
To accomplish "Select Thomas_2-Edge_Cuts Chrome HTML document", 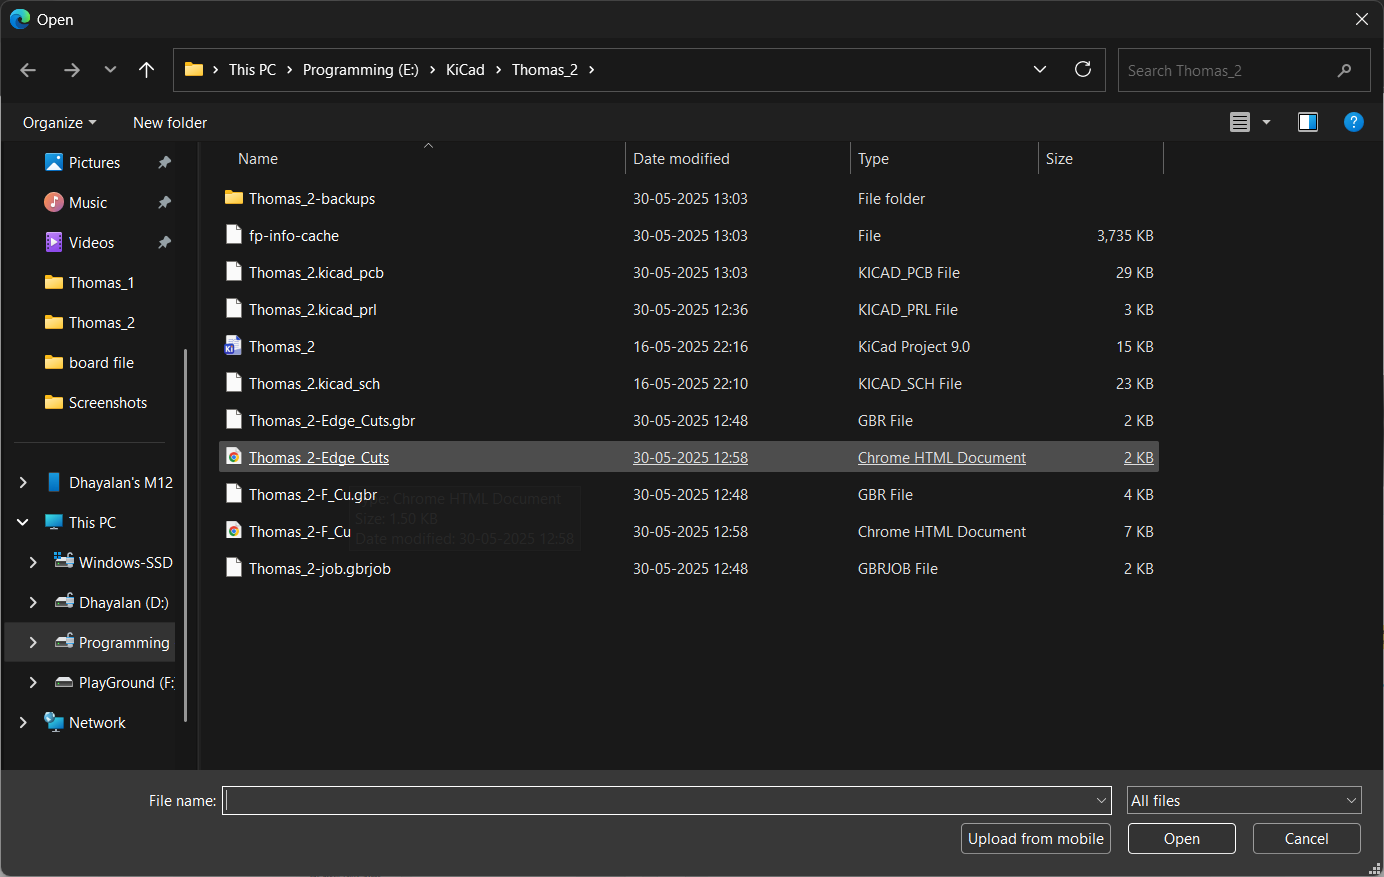I will coord(689,457).
